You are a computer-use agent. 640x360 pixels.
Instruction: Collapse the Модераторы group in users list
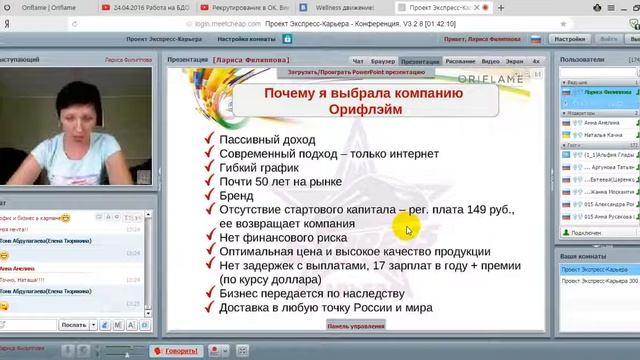coord(564,113)
